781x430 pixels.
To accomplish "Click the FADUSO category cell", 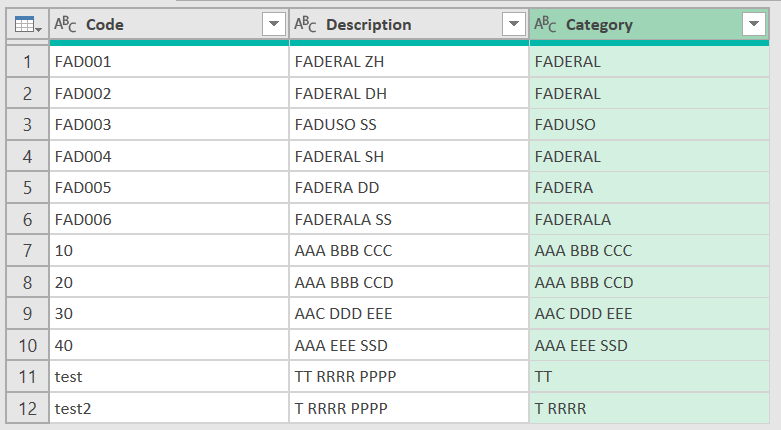I will [649, 125].
